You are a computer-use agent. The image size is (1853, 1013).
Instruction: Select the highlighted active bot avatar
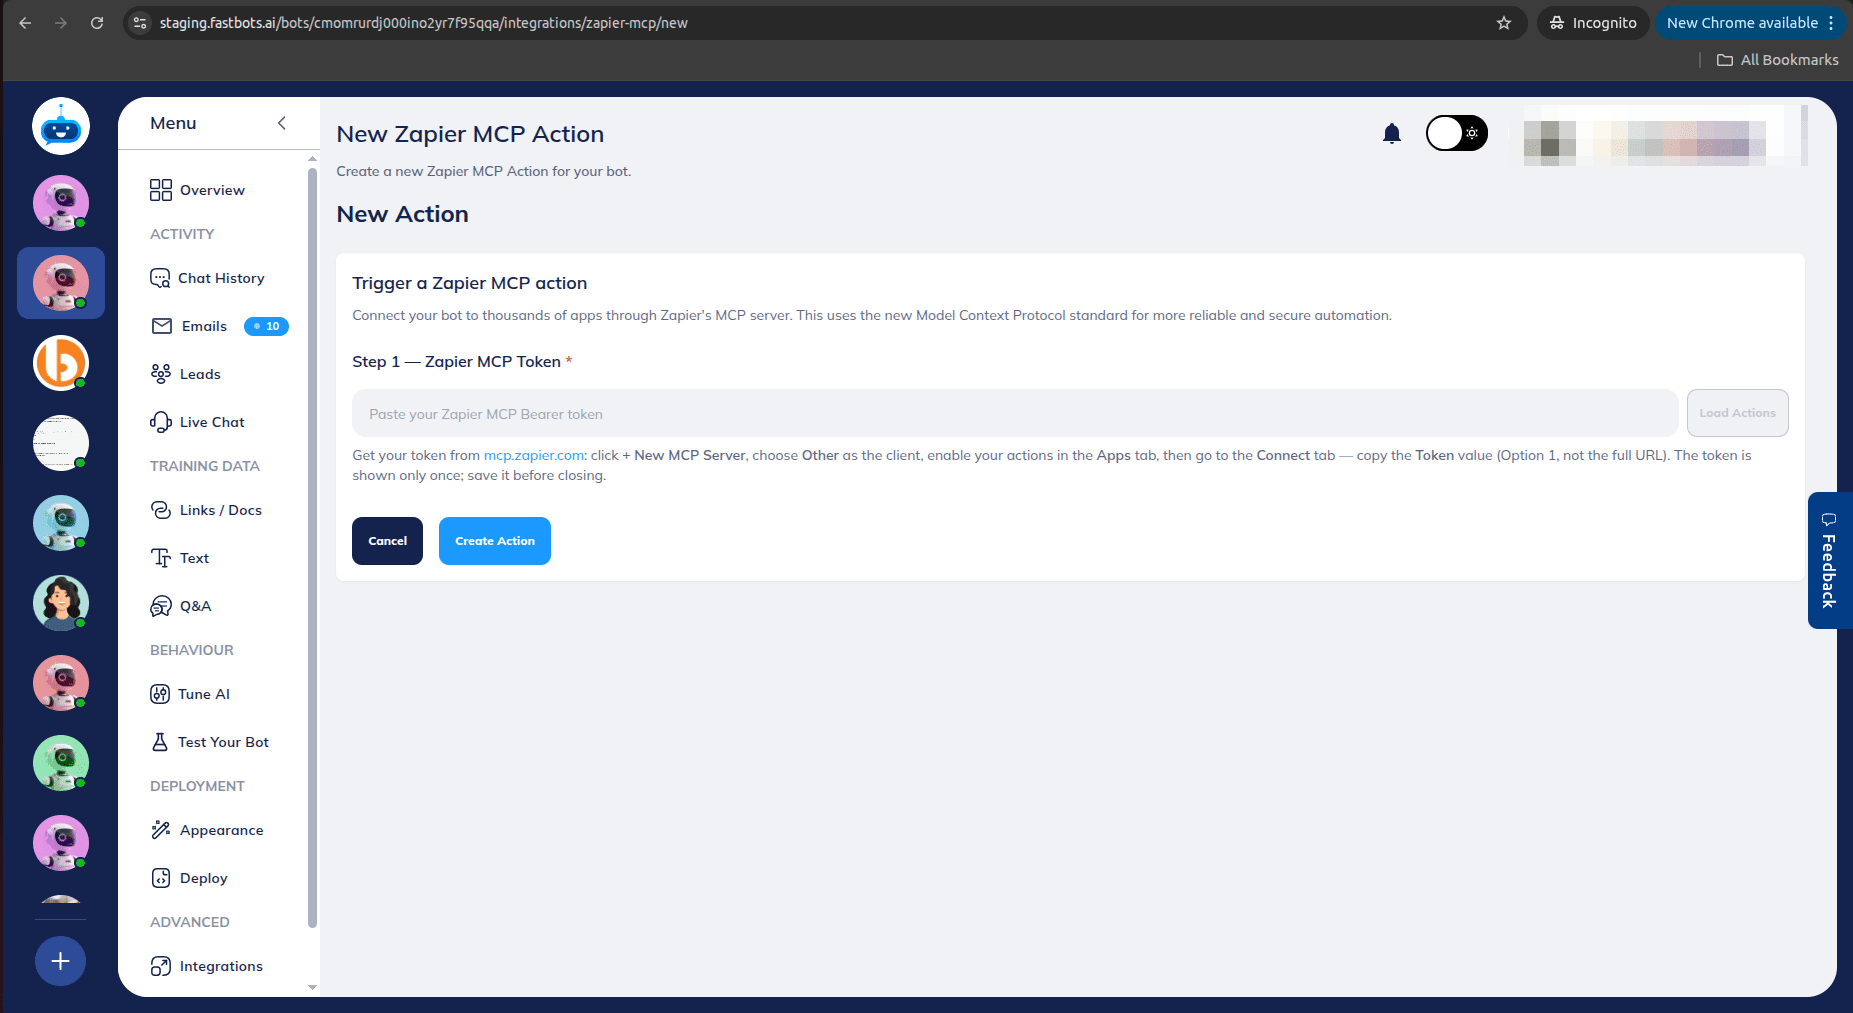pyautogui.click(x=61, y=283)
